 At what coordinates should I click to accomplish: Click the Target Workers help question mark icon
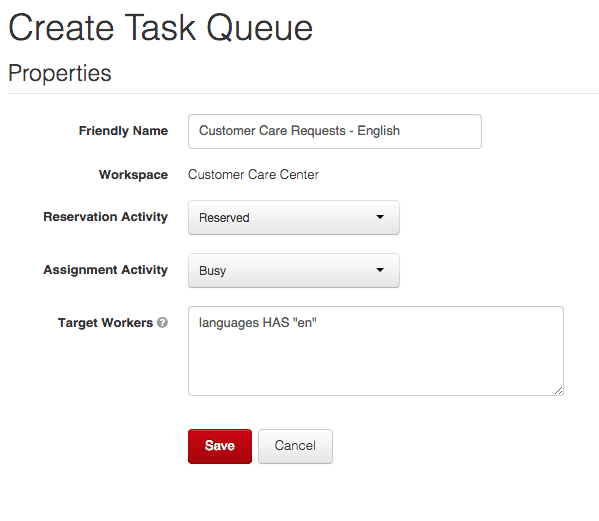tap(162, 323)
